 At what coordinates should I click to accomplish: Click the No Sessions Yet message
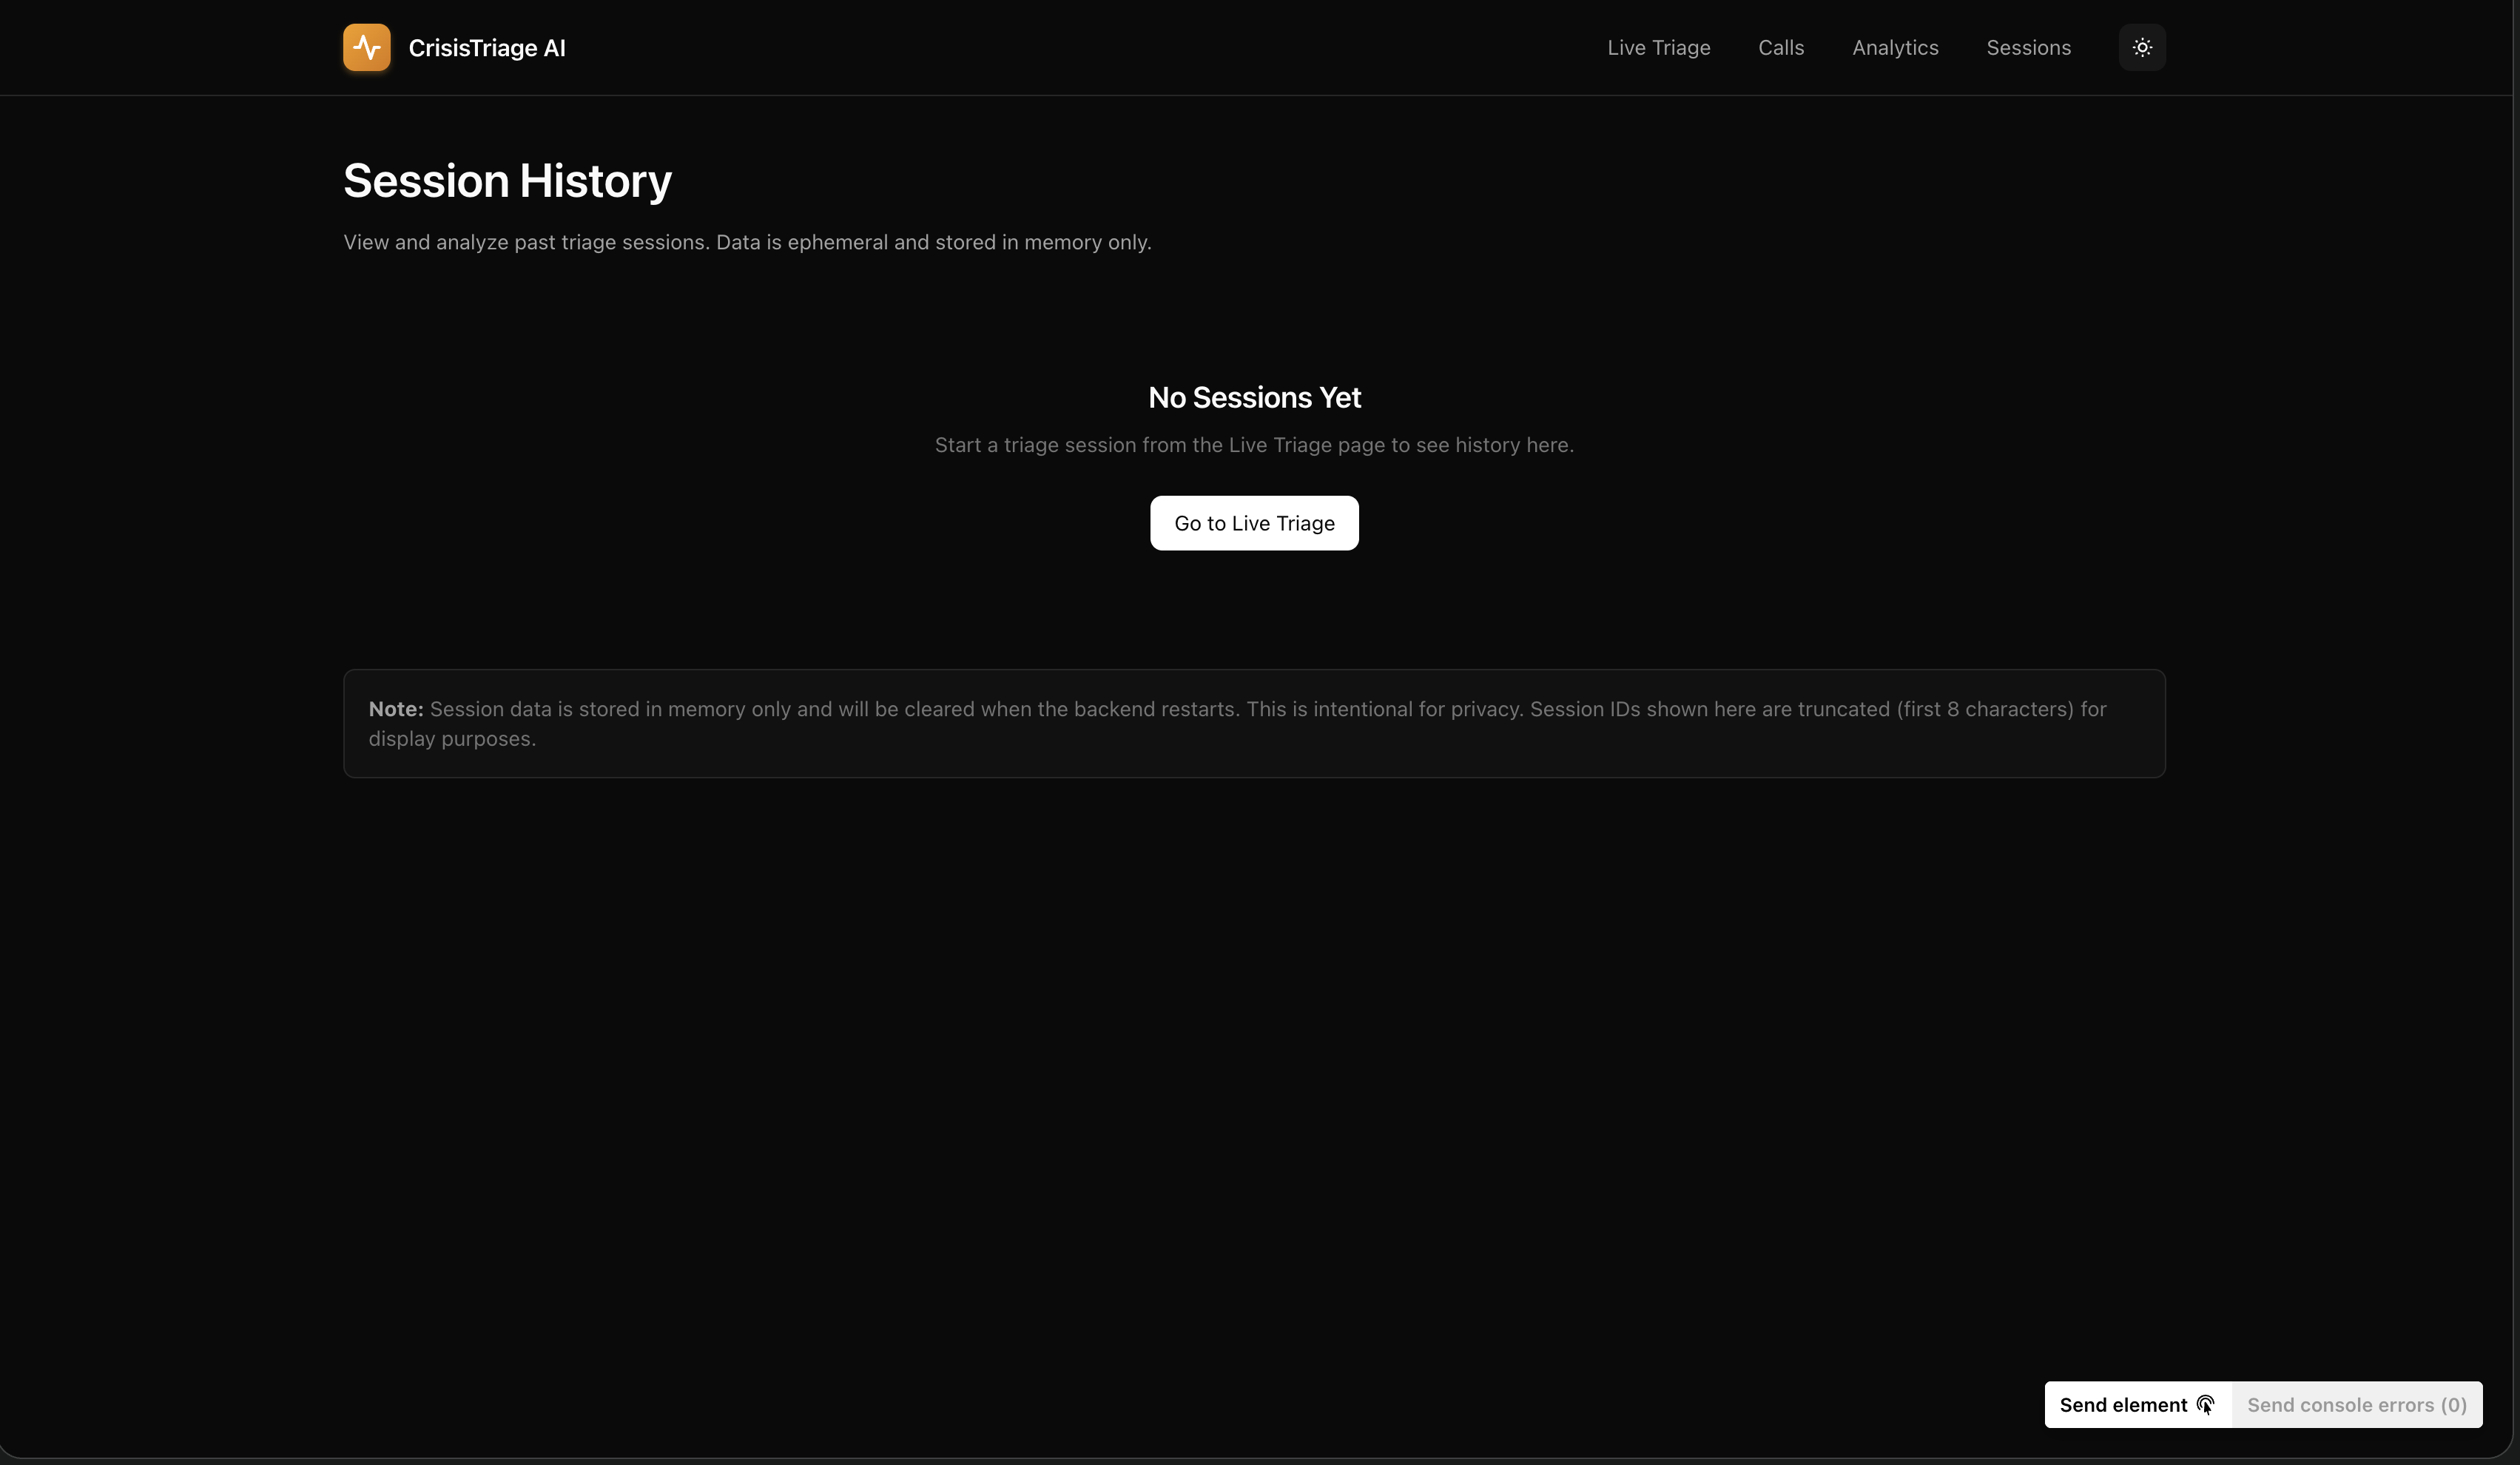1254,397
